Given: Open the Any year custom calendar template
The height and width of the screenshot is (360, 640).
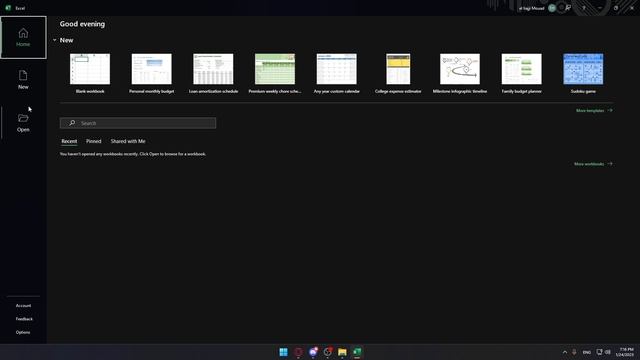Looking at the screenshot, I should point(336,73).
